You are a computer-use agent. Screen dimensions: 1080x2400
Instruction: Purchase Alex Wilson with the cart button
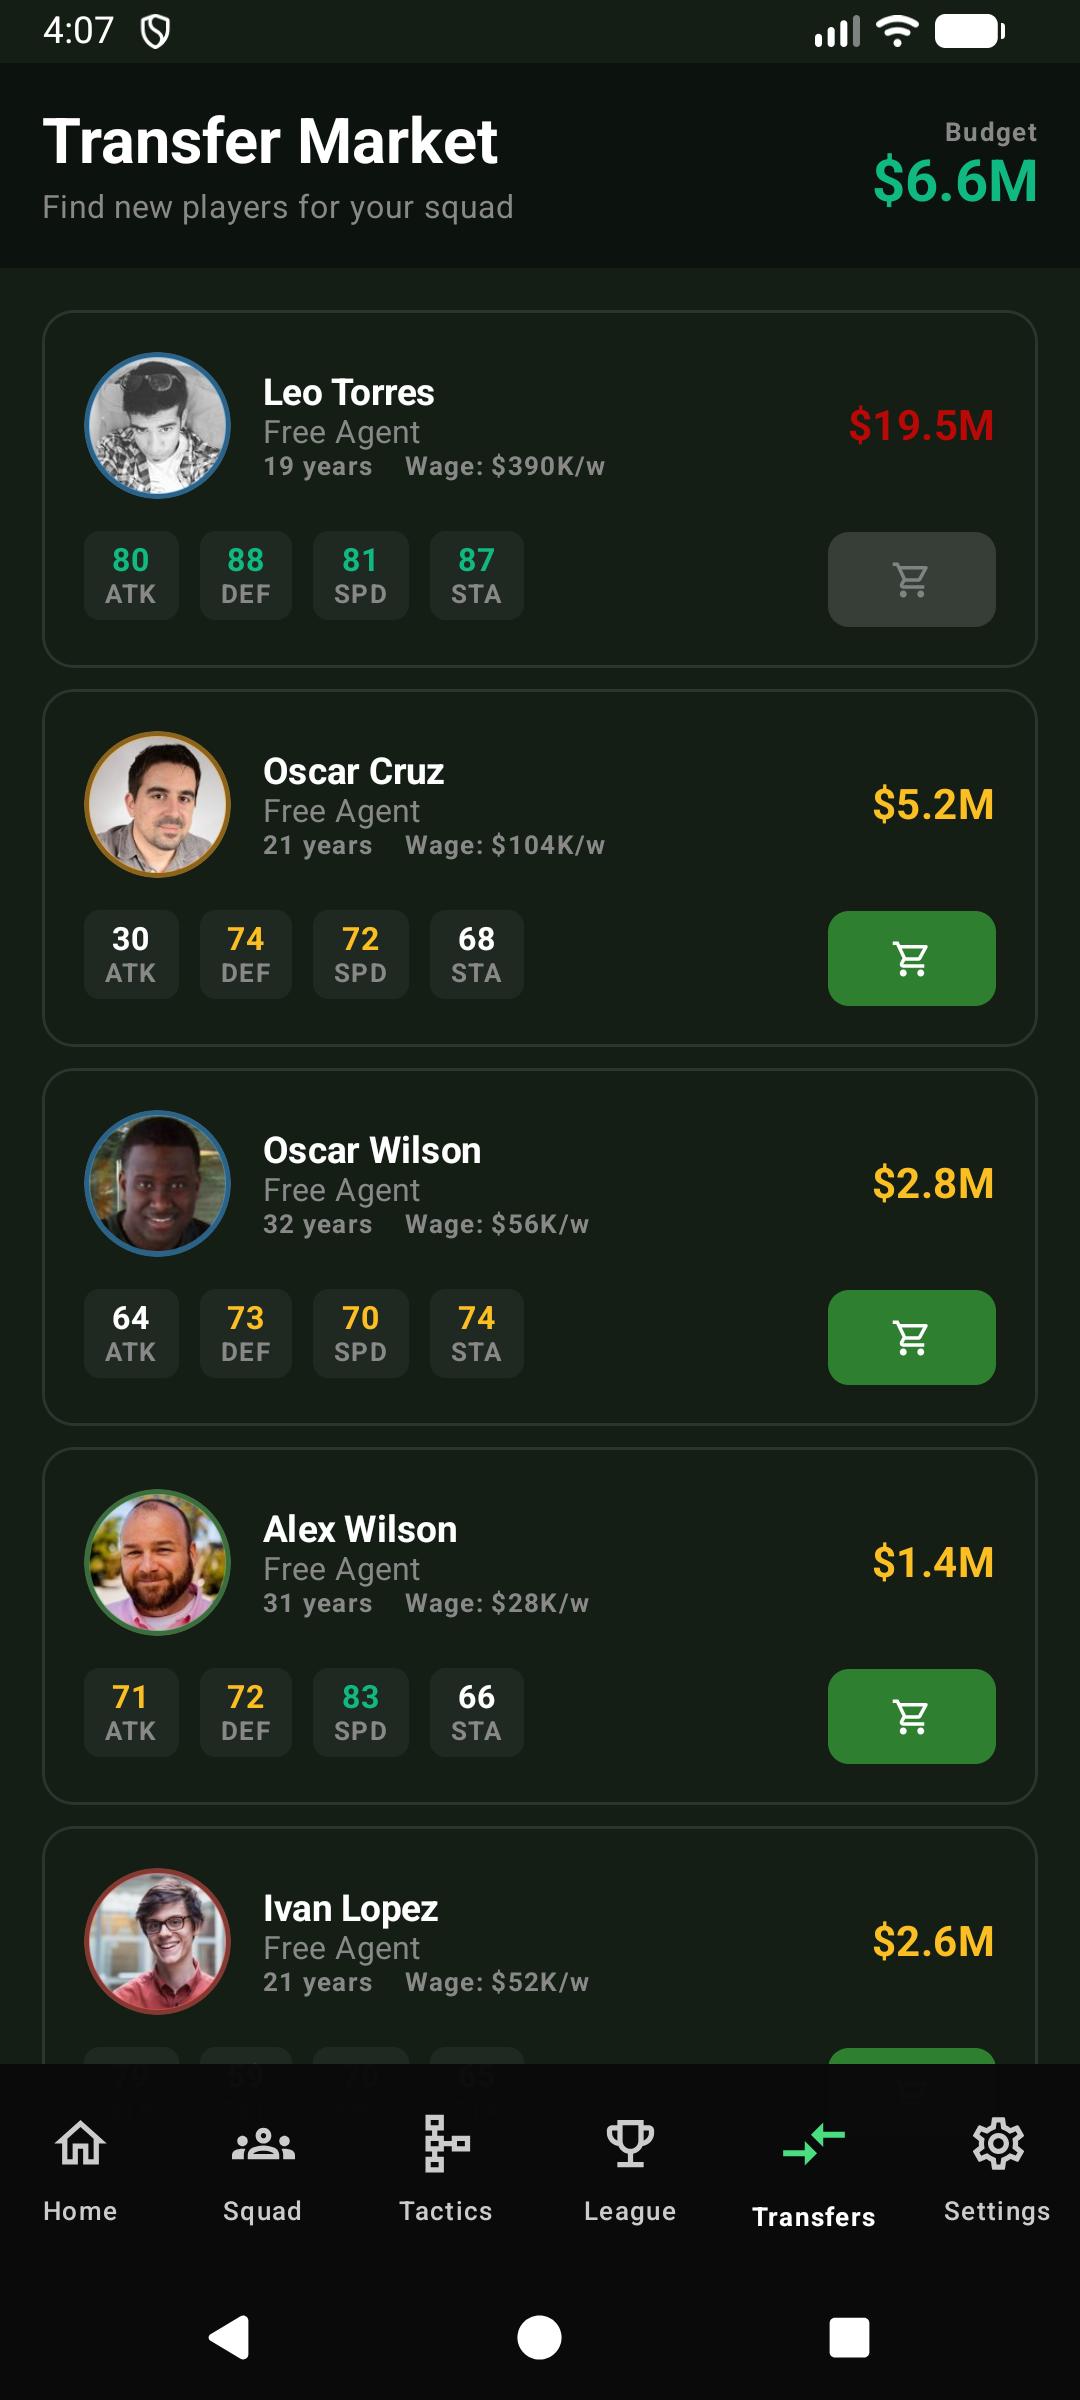[911, 1716]
